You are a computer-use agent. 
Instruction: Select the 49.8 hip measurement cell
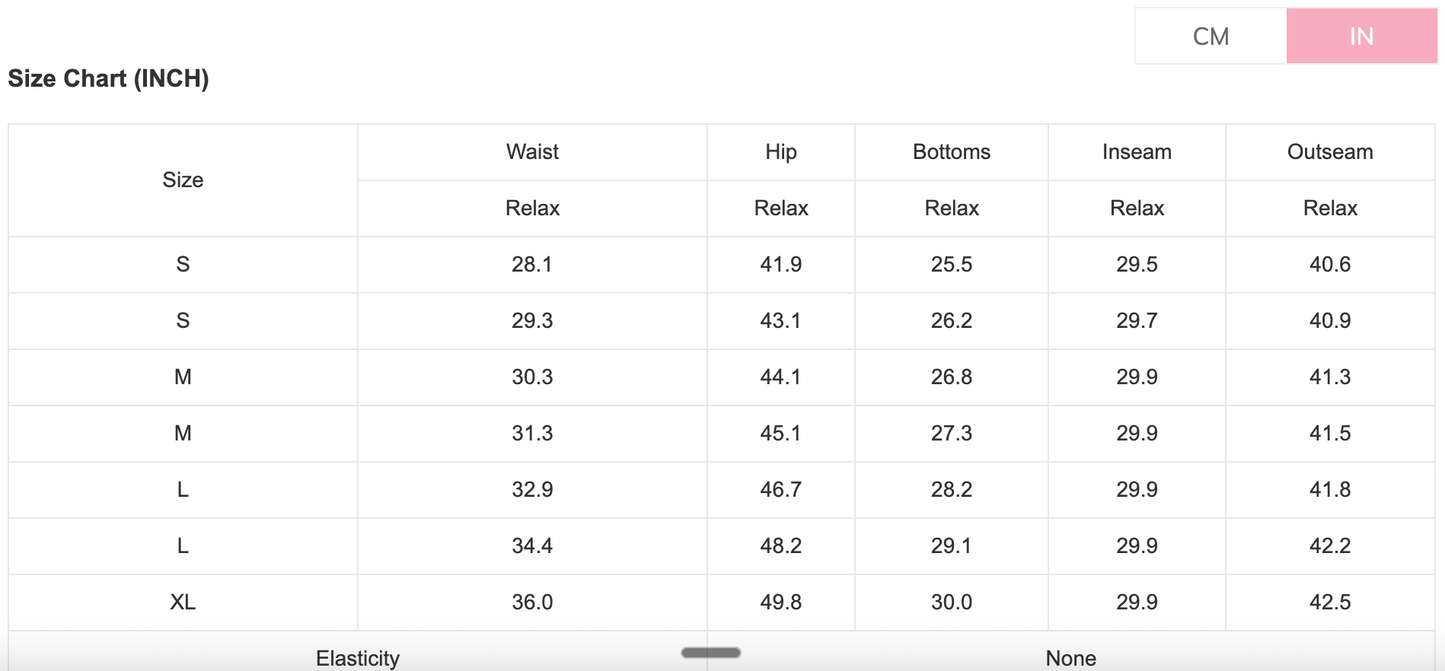click(x=781, y=602)
